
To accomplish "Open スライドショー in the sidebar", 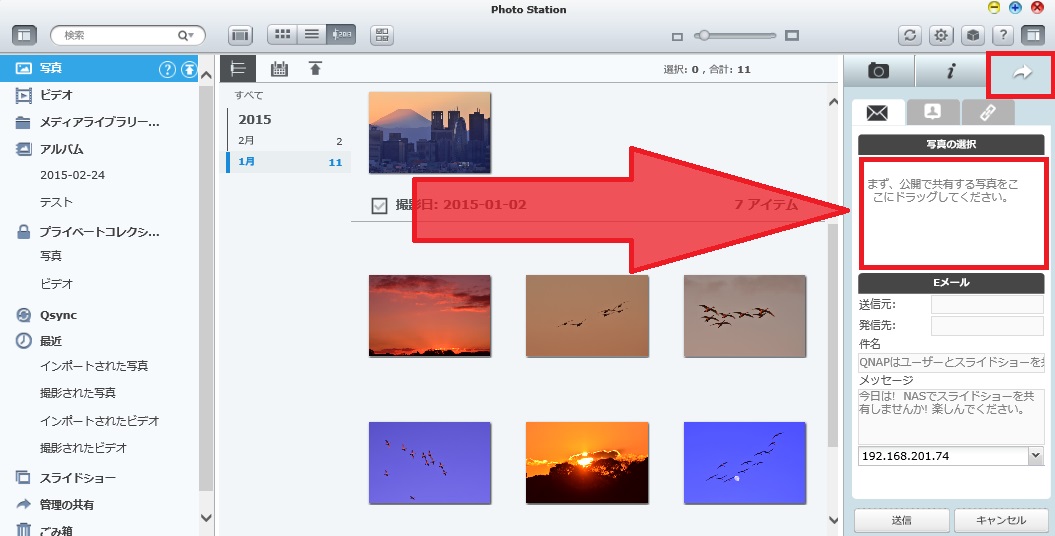I will pyautogui.click(x=77, y=478).
